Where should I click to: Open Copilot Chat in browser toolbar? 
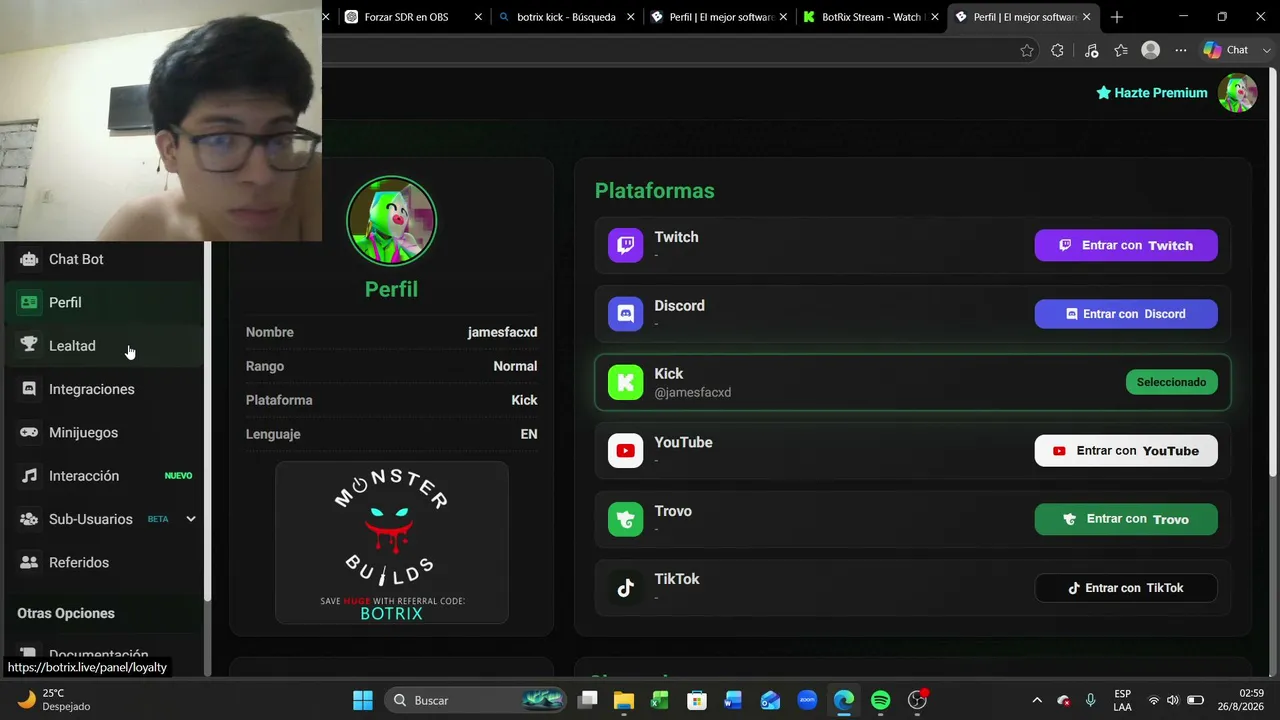click(x=1227, y=50)
